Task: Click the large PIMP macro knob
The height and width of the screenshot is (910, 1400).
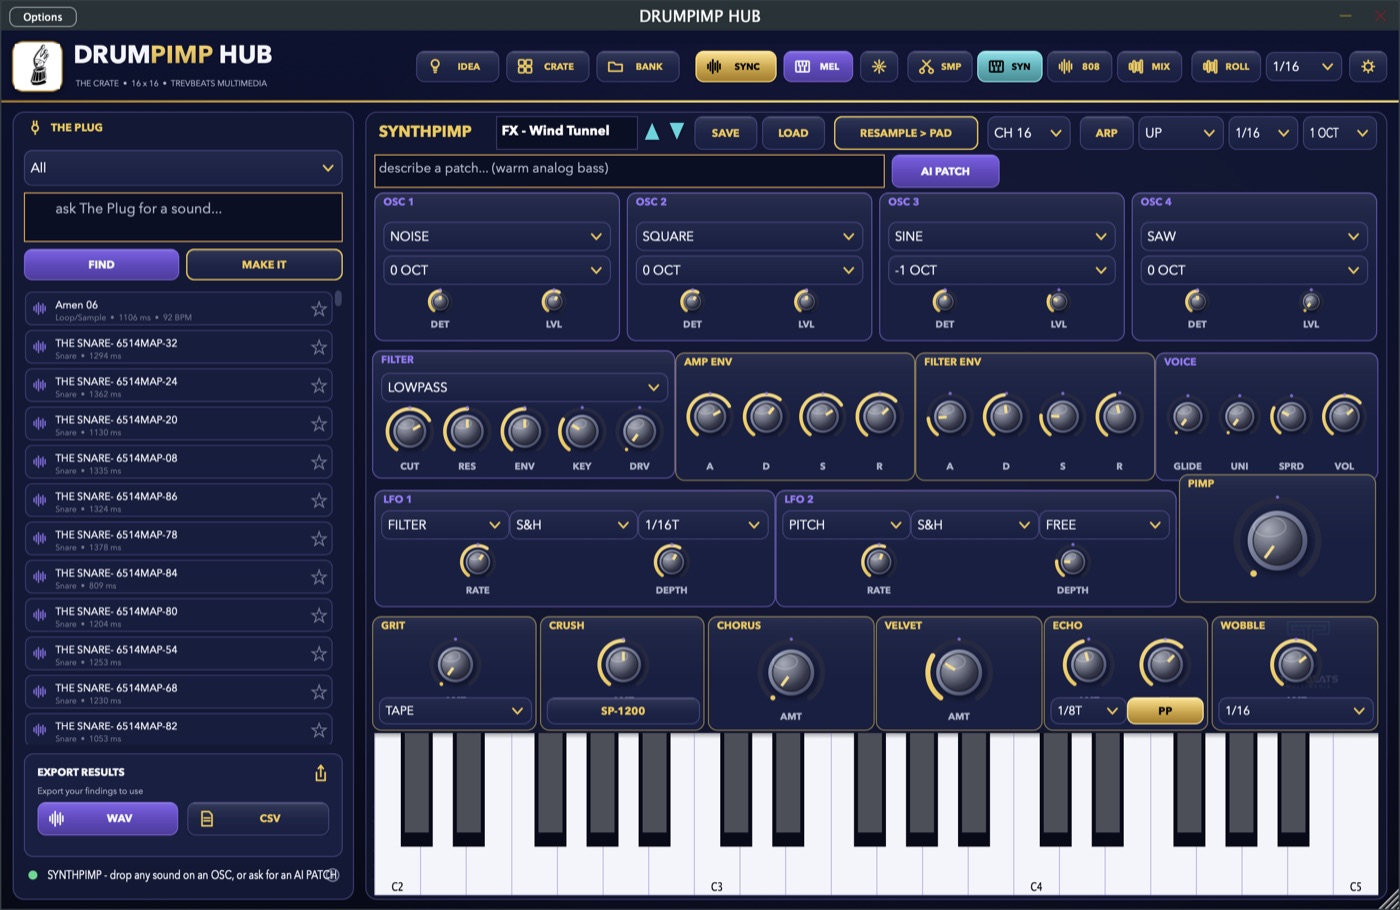Action: (x=1277, y=540)
